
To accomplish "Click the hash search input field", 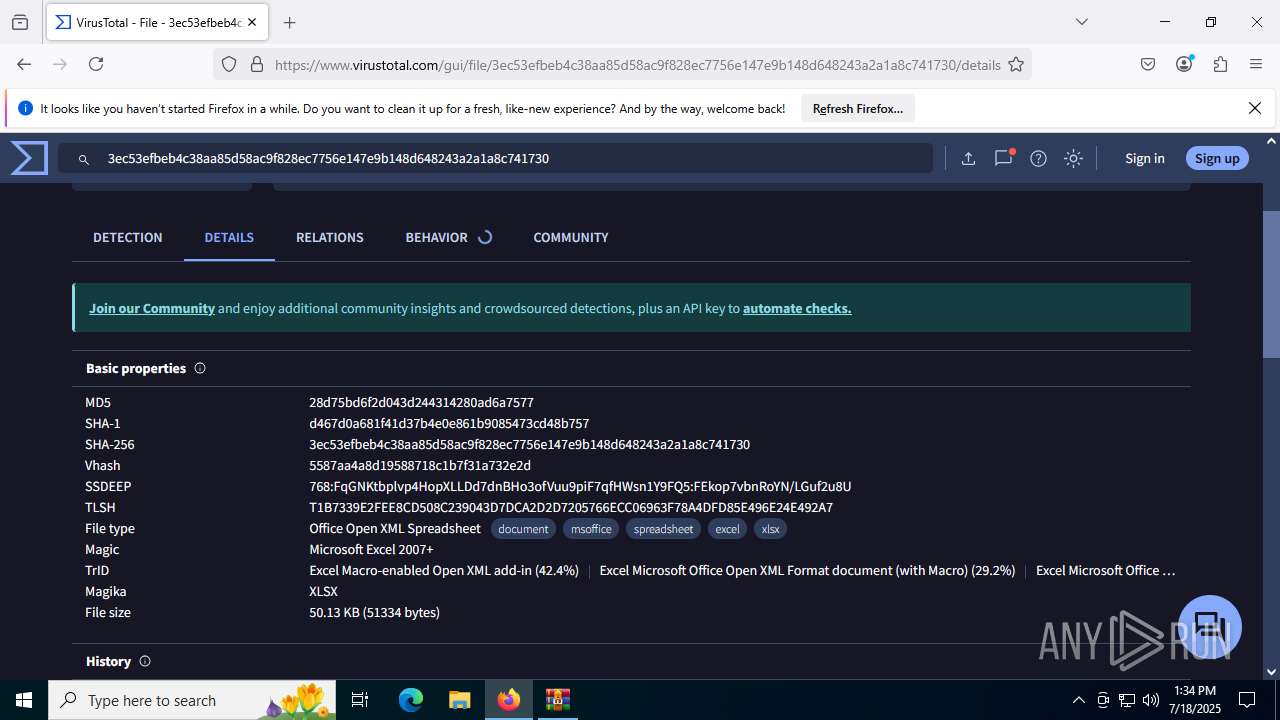I will 495,158.
